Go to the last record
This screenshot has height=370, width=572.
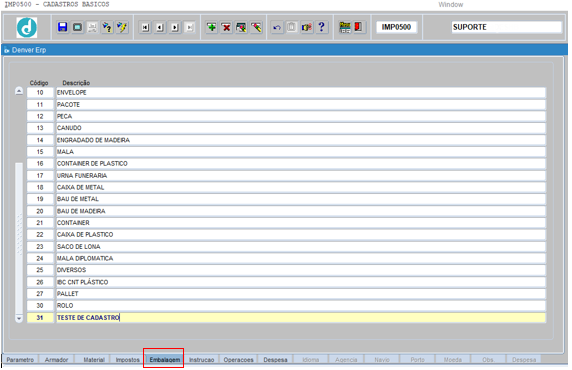(x=189, y=27)
